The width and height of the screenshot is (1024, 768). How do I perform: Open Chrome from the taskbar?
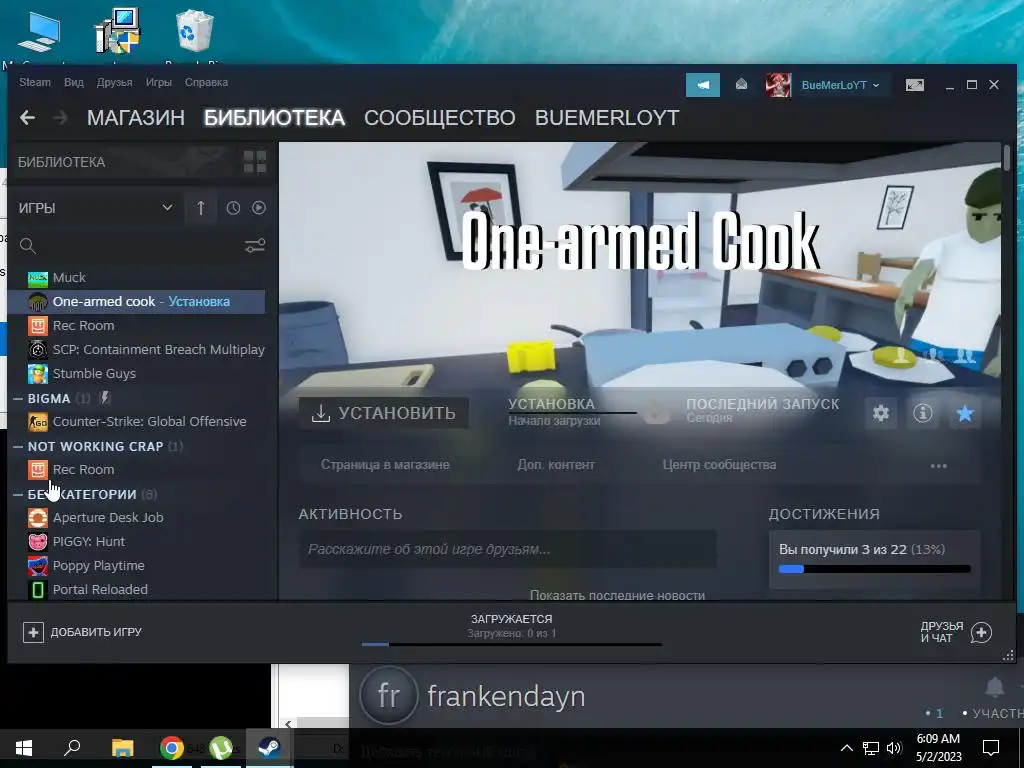point(172,748)
